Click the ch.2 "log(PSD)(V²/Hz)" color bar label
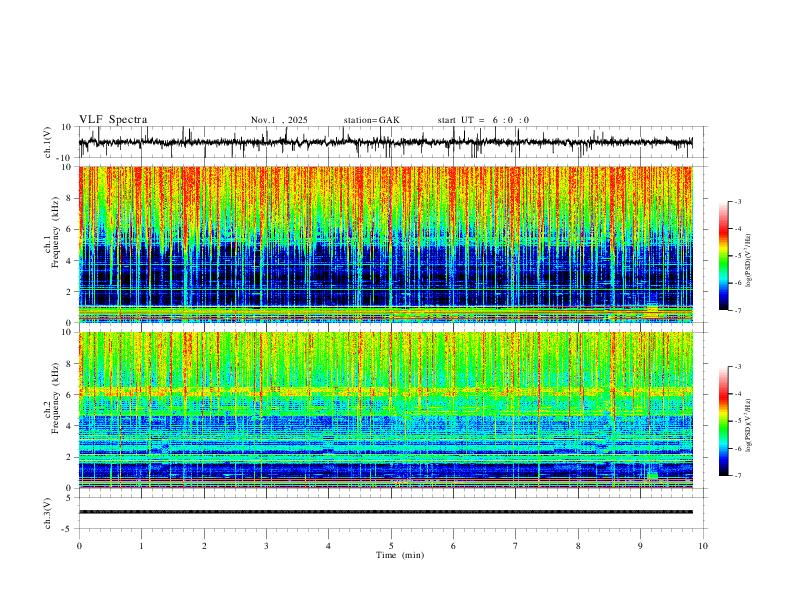792x612 pixels. click(x=749, y=426)
